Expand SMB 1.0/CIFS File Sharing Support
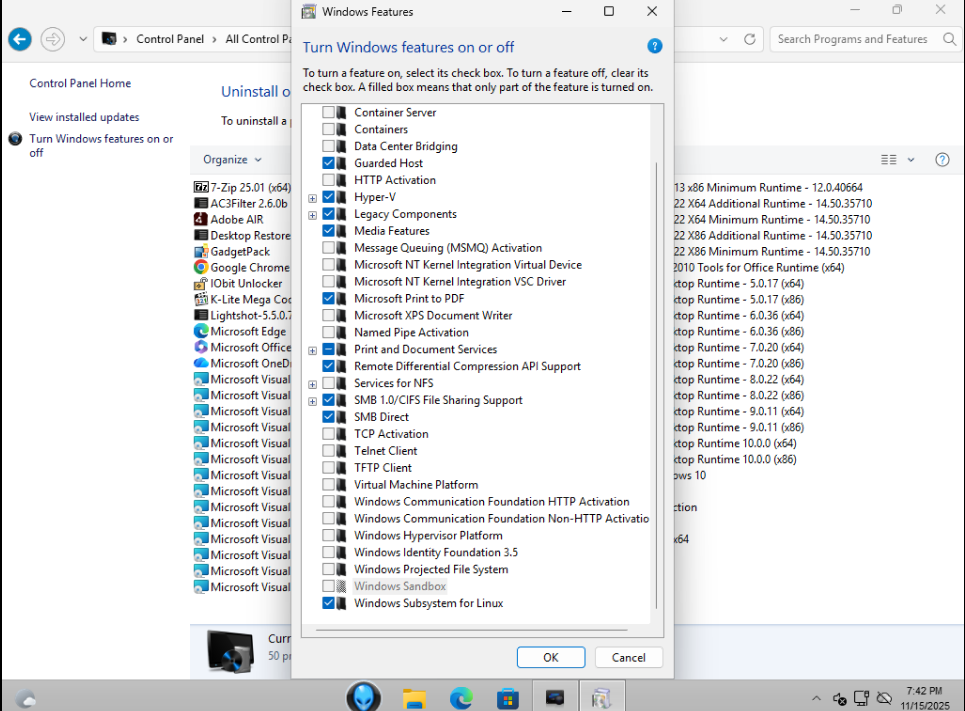965x711 pixels. pos(313,401)
